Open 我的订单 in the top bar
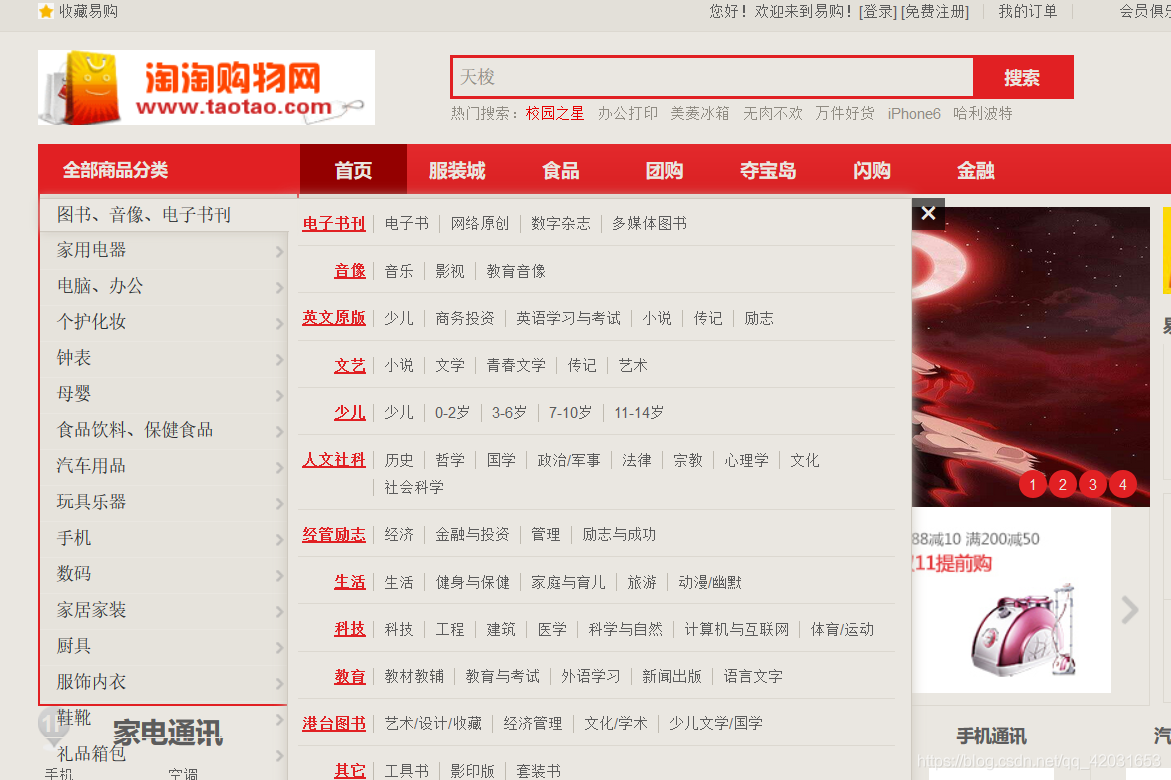Screen dimensions: 1171x780 click(1028, 11)
